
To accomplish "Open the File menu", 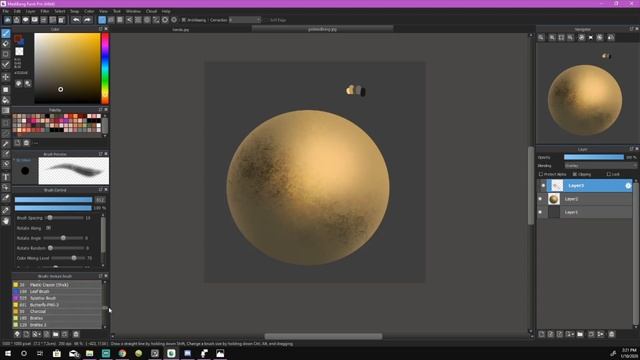I will point(5,11).
